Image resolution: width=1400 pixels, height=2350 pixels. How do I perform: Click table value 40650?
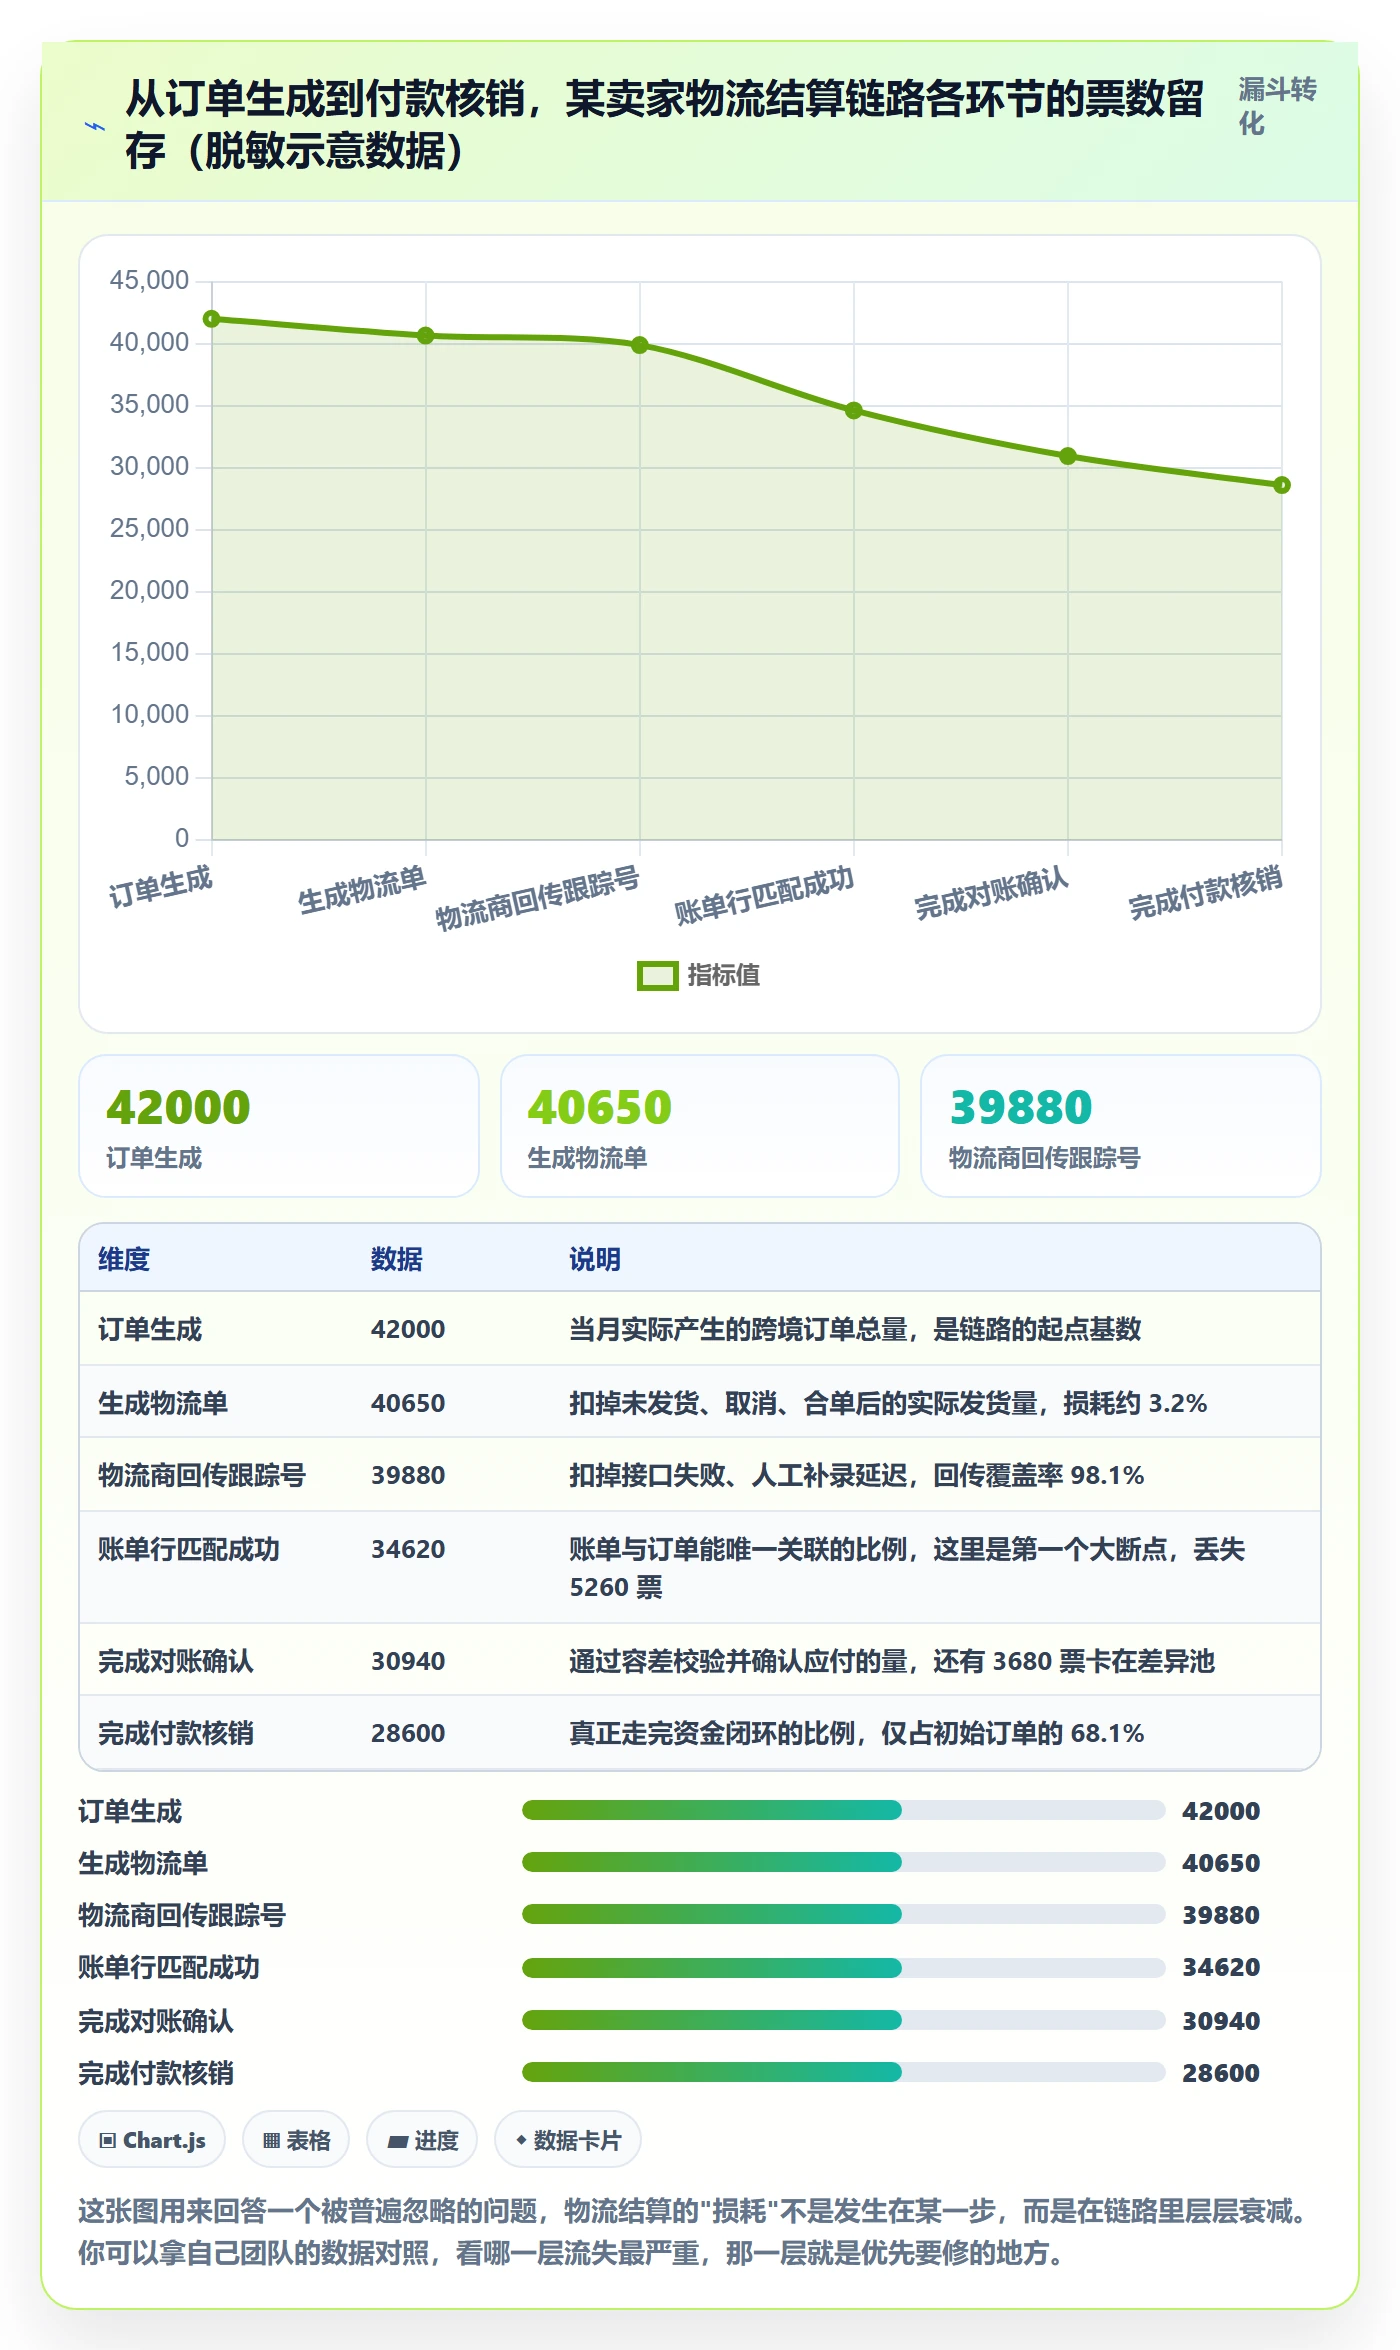(x=408, y=1403)
